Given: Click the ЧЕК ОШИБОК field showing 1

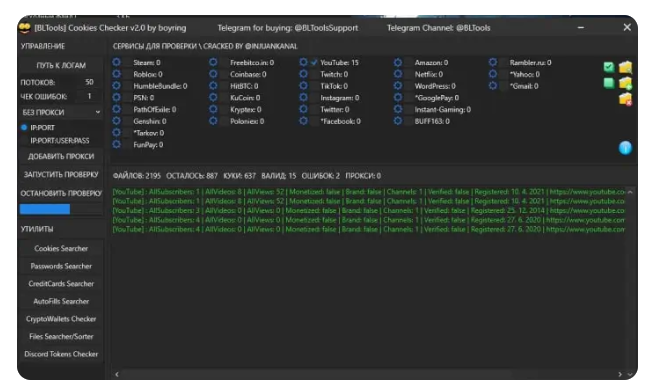Looking at the screenshot, I should click(89, 96).
